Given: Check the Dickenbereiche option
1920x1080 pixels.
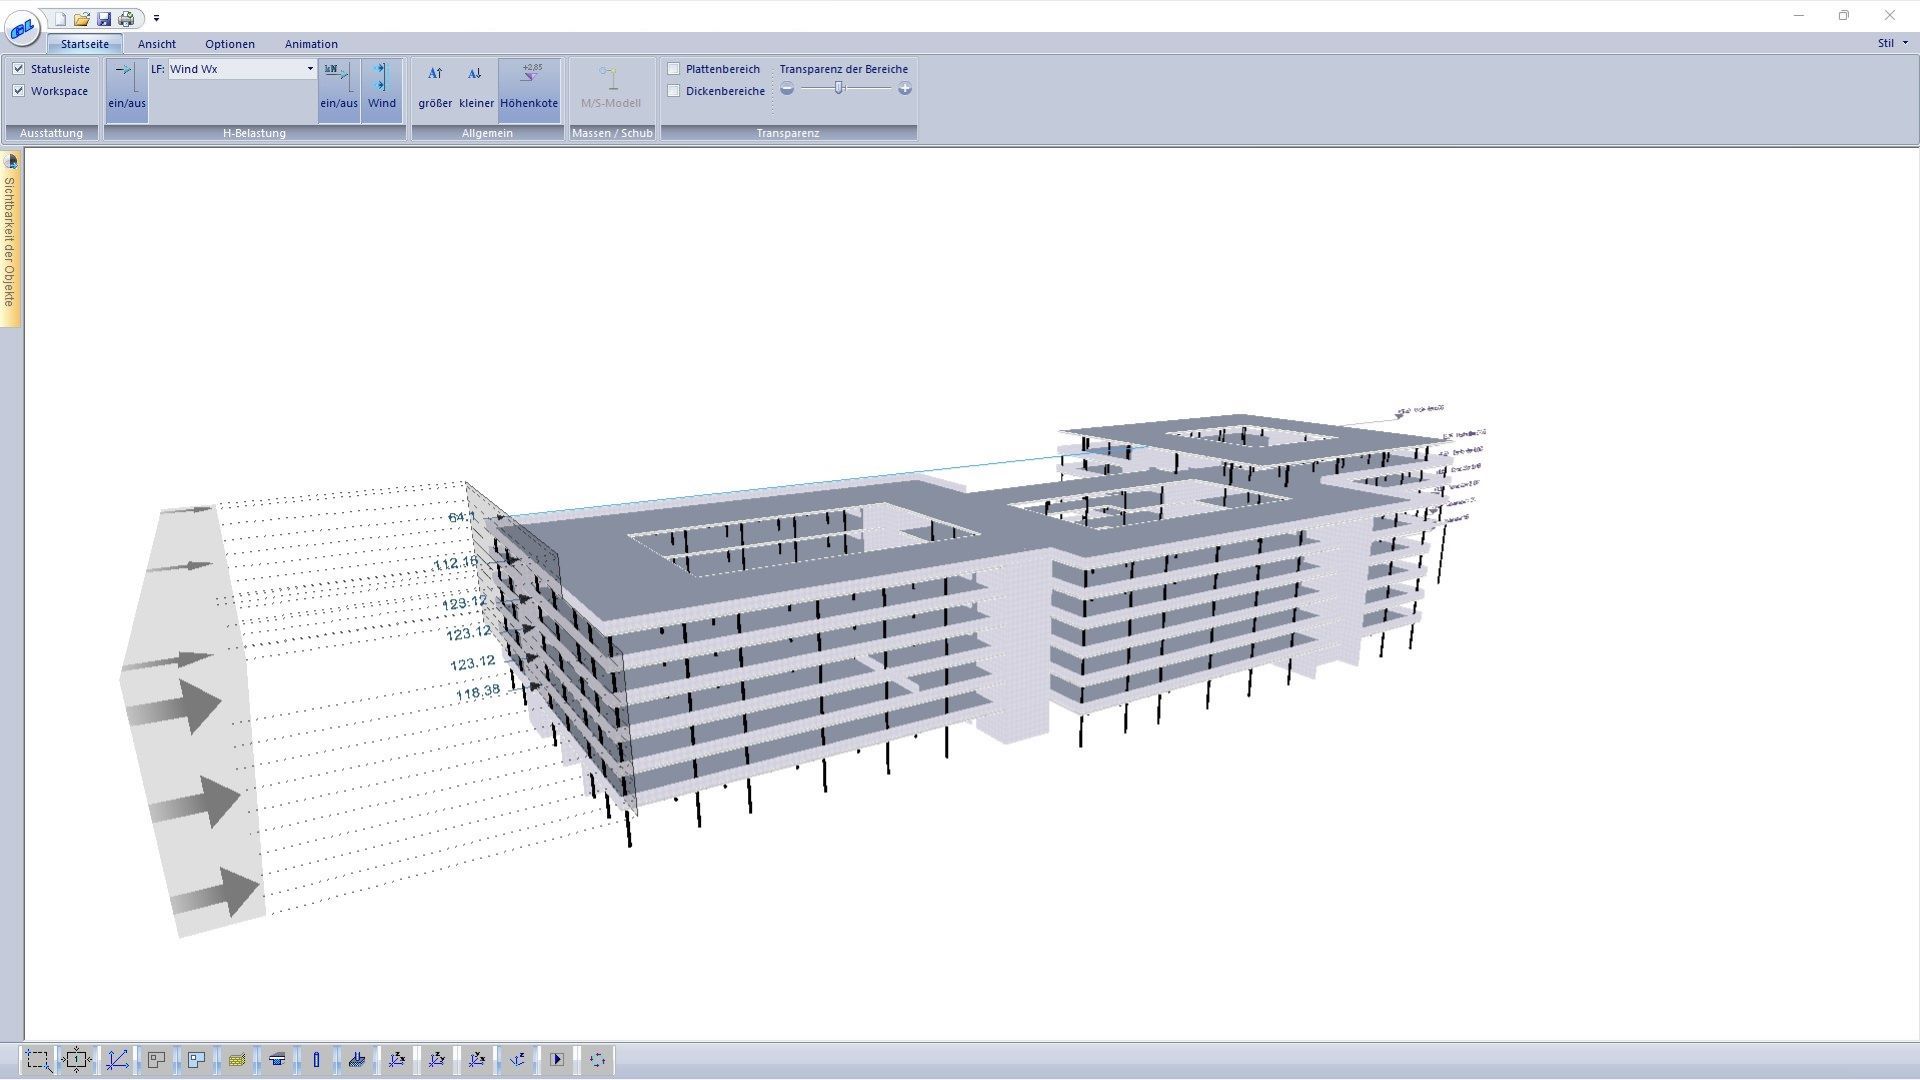Looking at the screenshot, I should pos(675,90).
